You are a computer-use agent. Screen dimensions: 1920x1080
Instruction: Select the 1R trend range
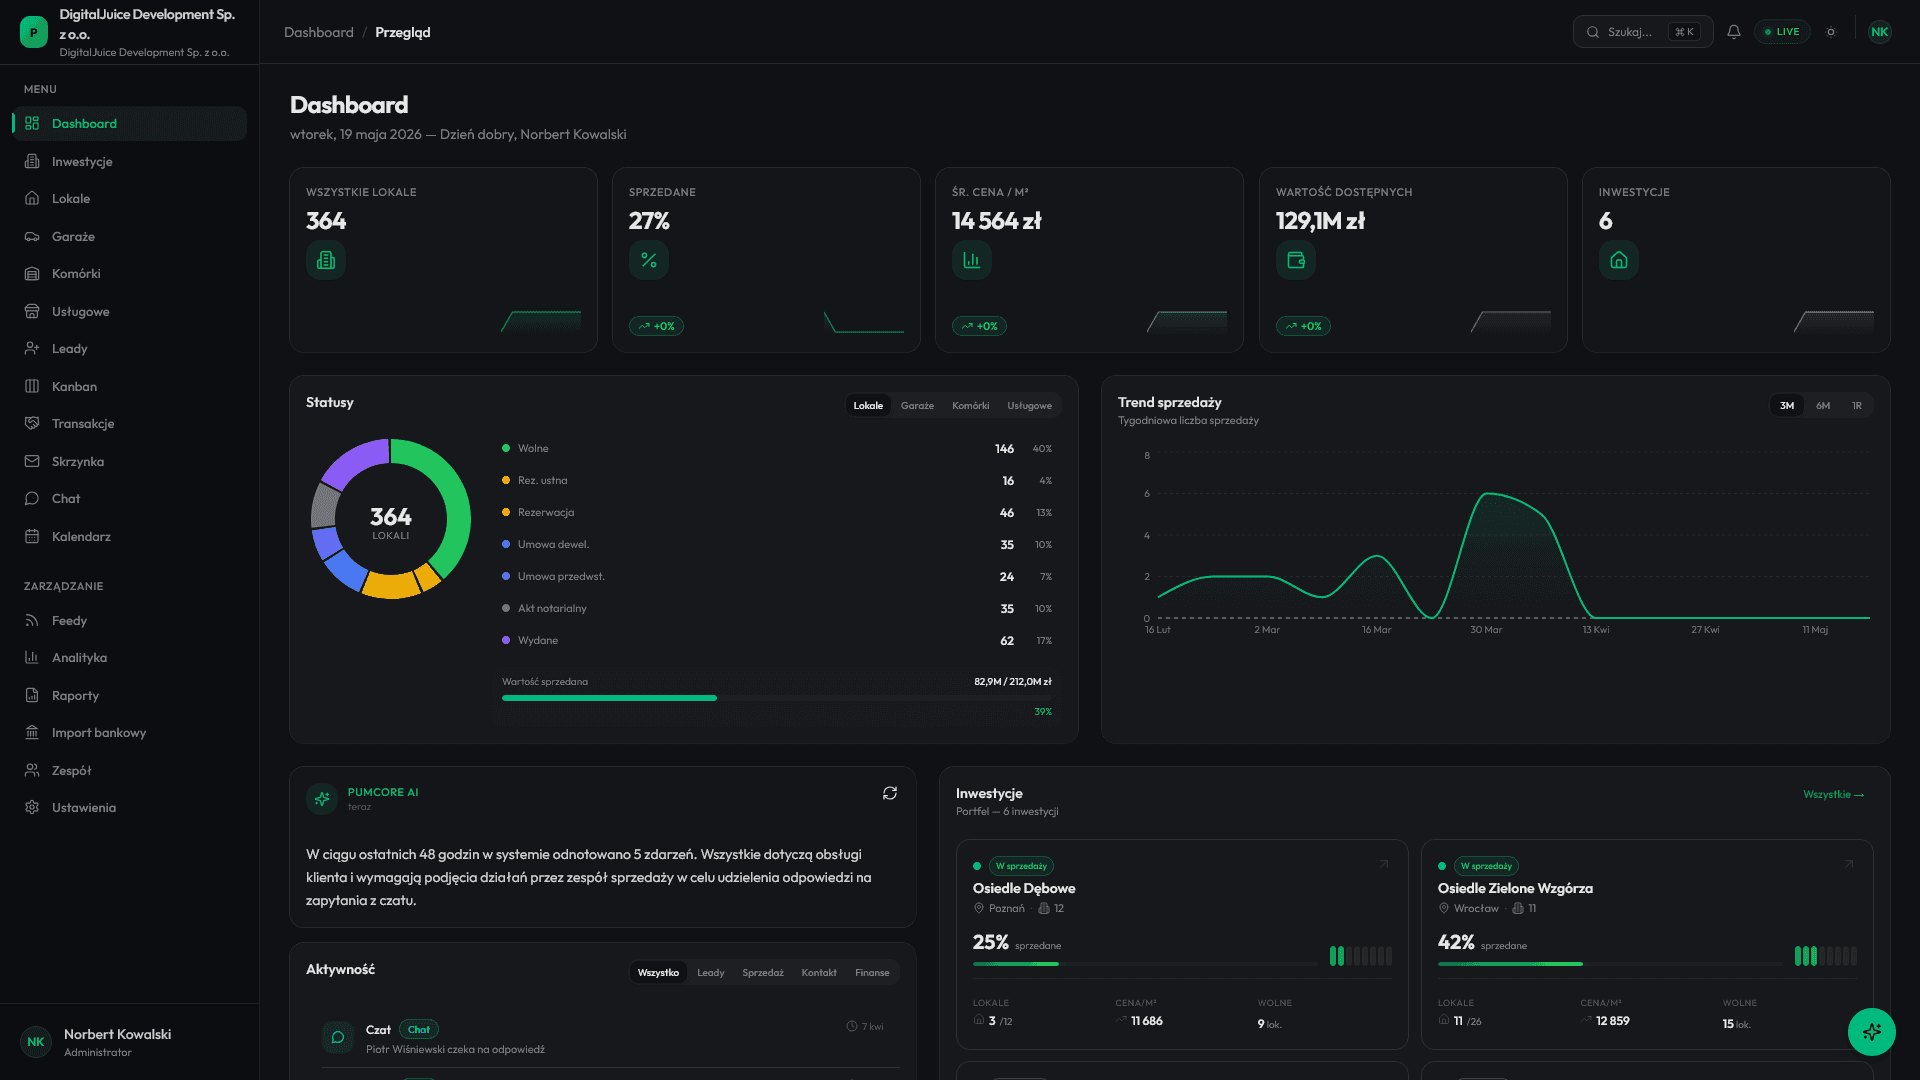point(1857,406)
